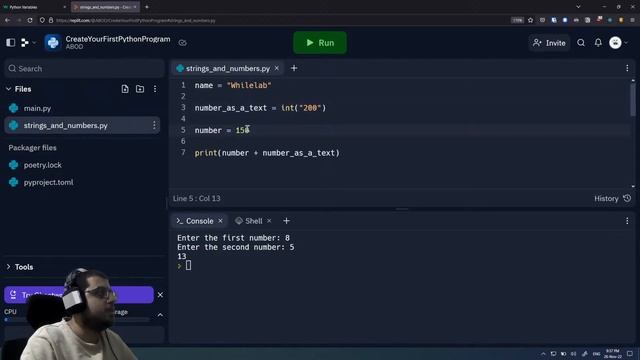Open options for strings_and_numbers.py file
640x360 pixels.
154,125
